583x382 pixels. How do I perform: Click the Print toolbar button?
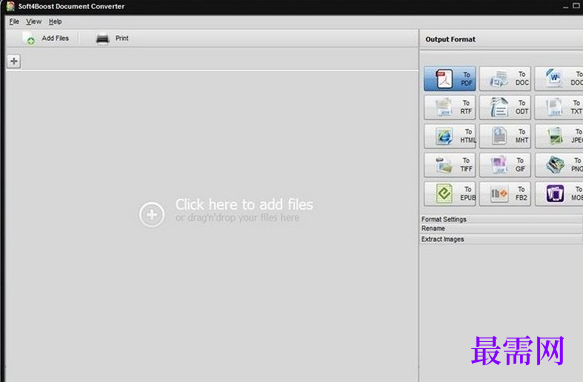pyautogui.click(x=112, y=38)
